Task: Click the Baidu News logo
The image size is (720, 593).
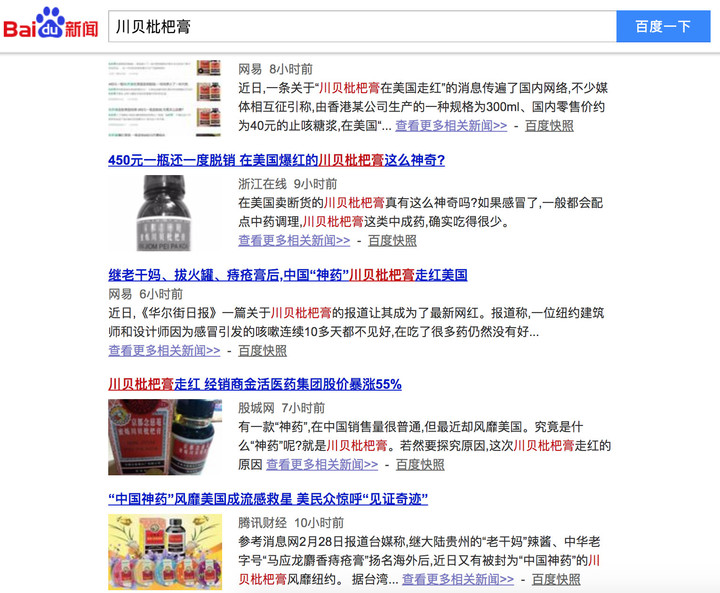Action: pyautogui.click(x=51, y=23)
